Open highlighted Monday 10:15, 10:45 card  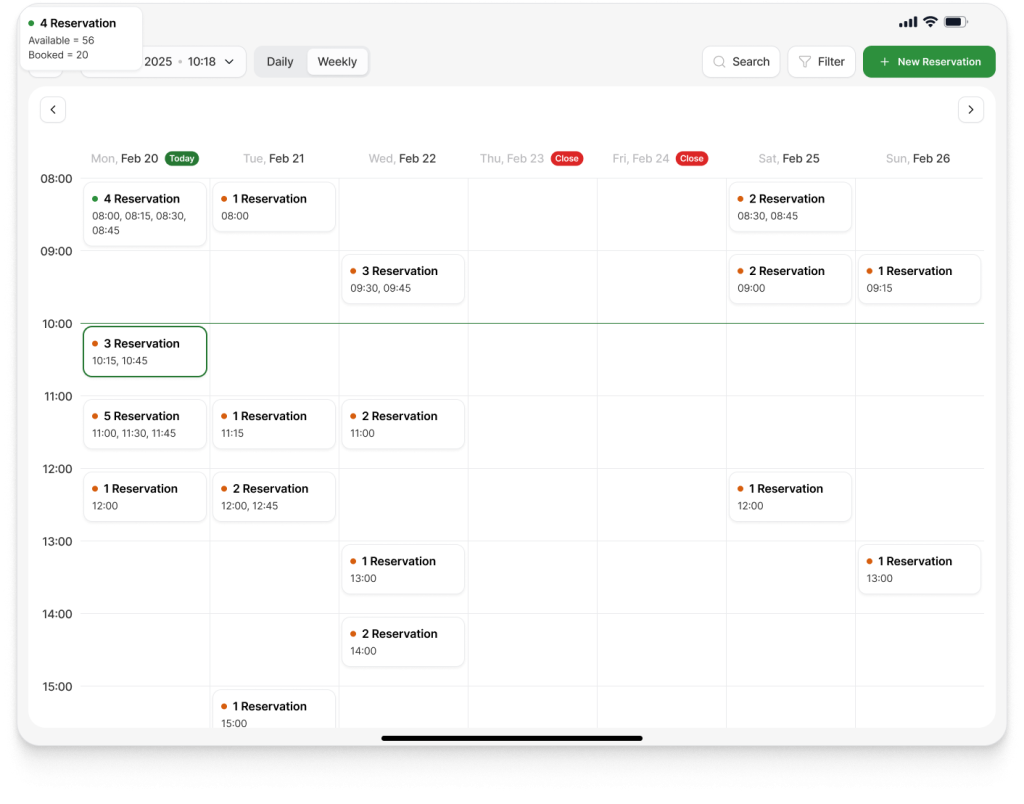coord(145,352)
